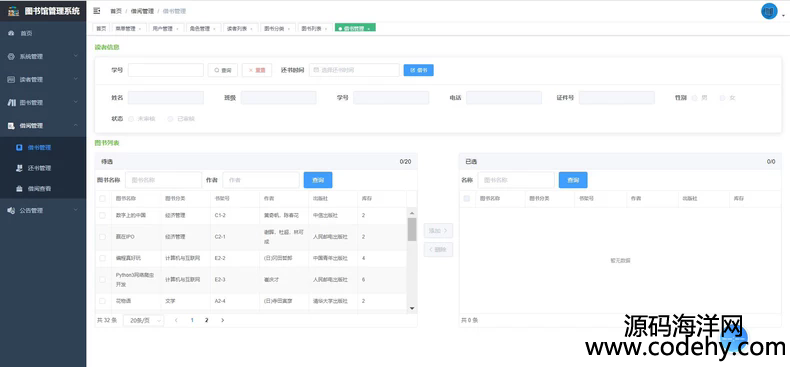Click the book table scrollbar thumb
This screenshot has width=790, height=367.
point(412,229)
